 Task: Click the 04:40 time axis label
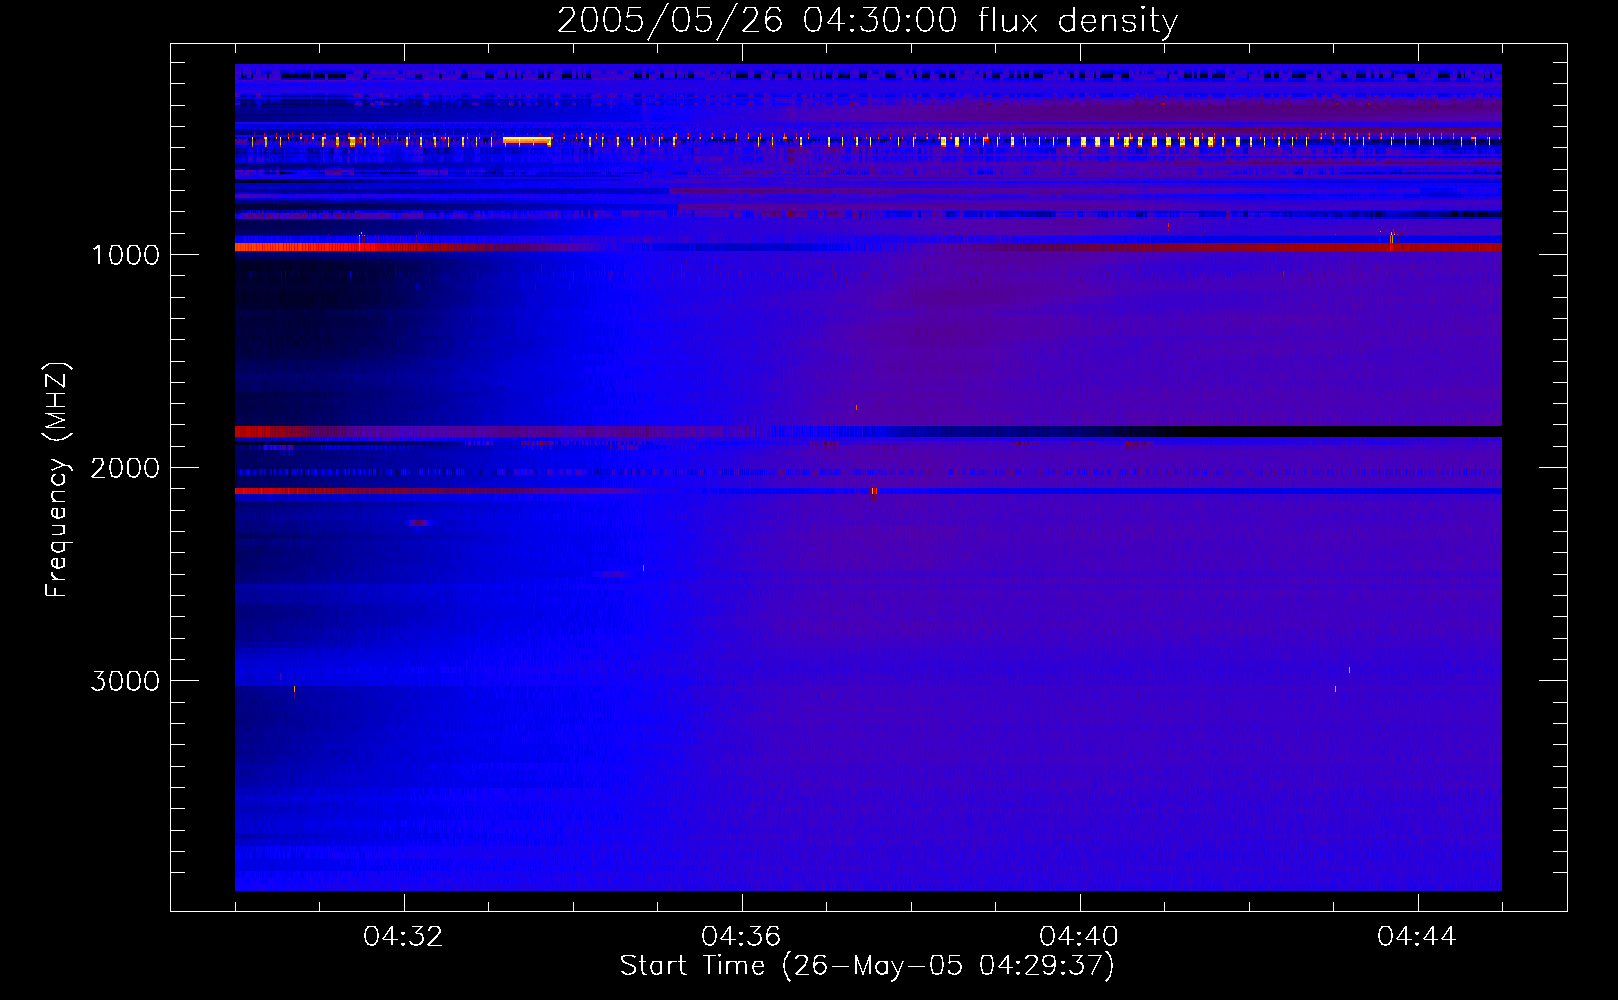click(1079, 937)
